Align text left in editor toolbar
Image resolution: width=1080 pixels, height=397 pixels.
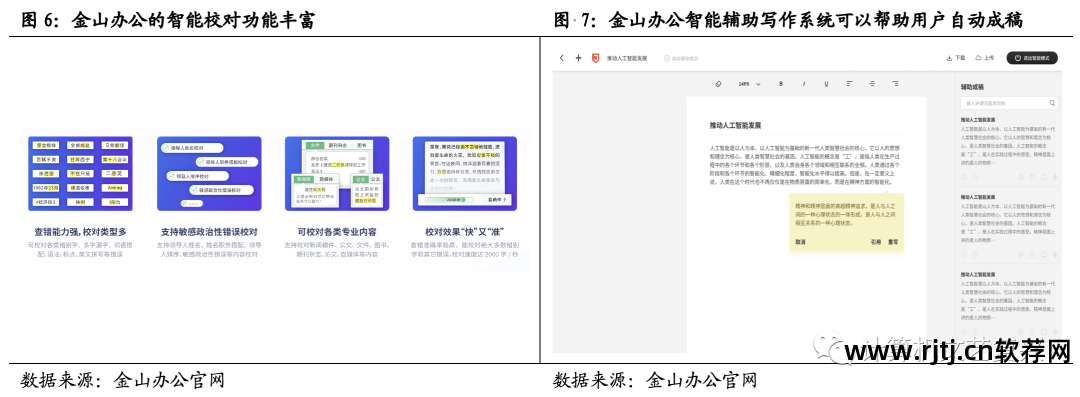[x=849, y=83]
